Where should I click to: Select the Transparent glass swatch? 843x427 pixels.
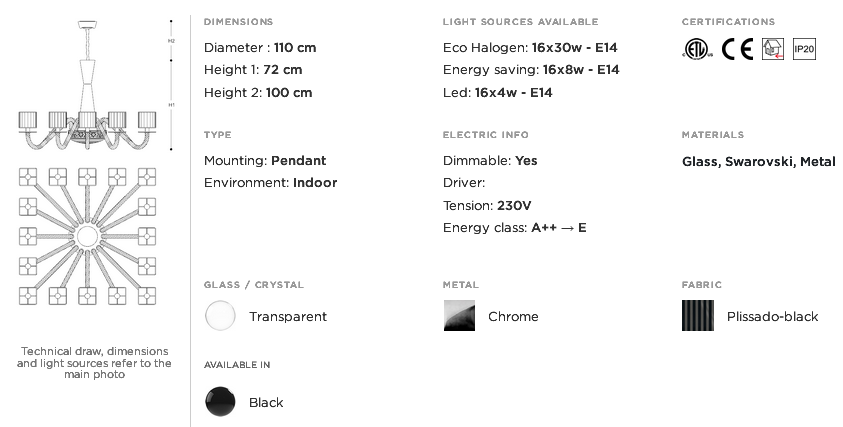(220, 316)
